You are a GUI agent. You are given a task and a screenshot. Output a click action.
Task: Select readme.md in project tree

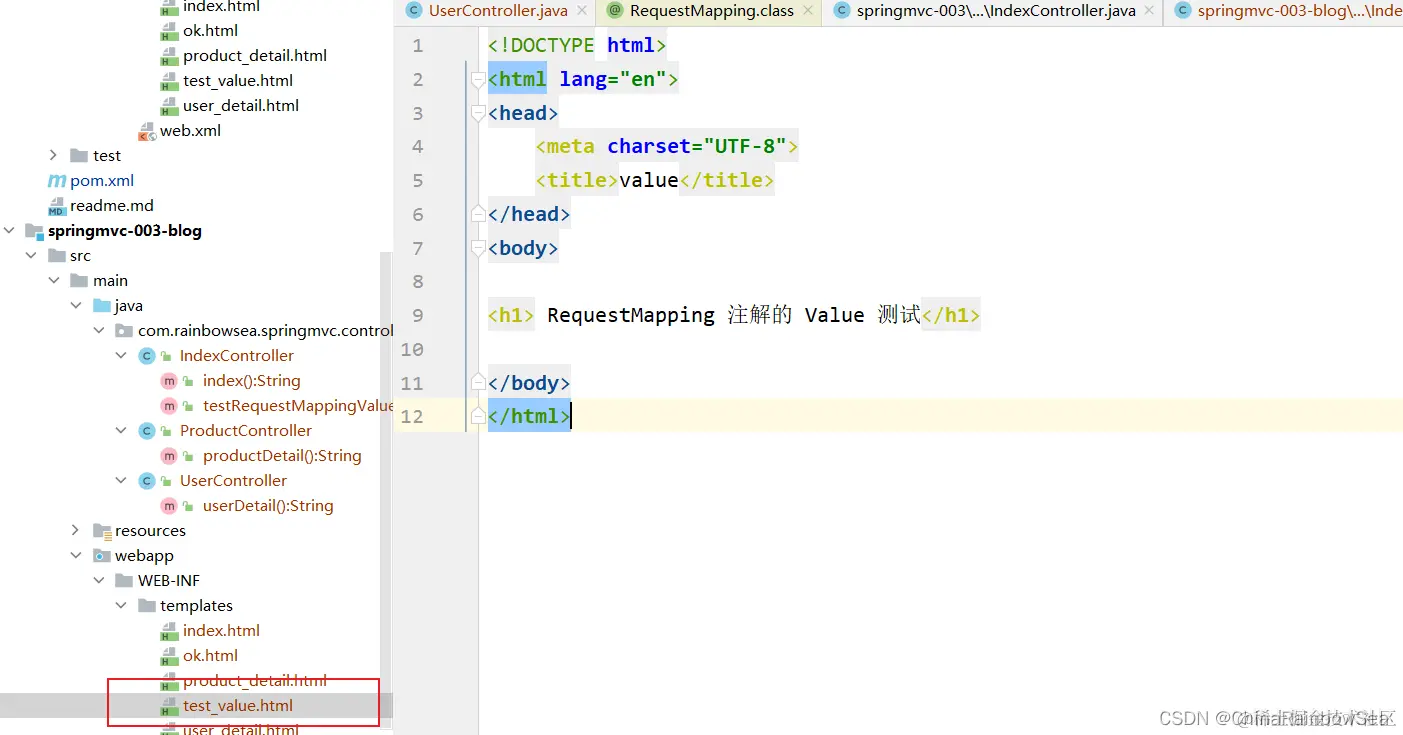[x=112, y=205]
